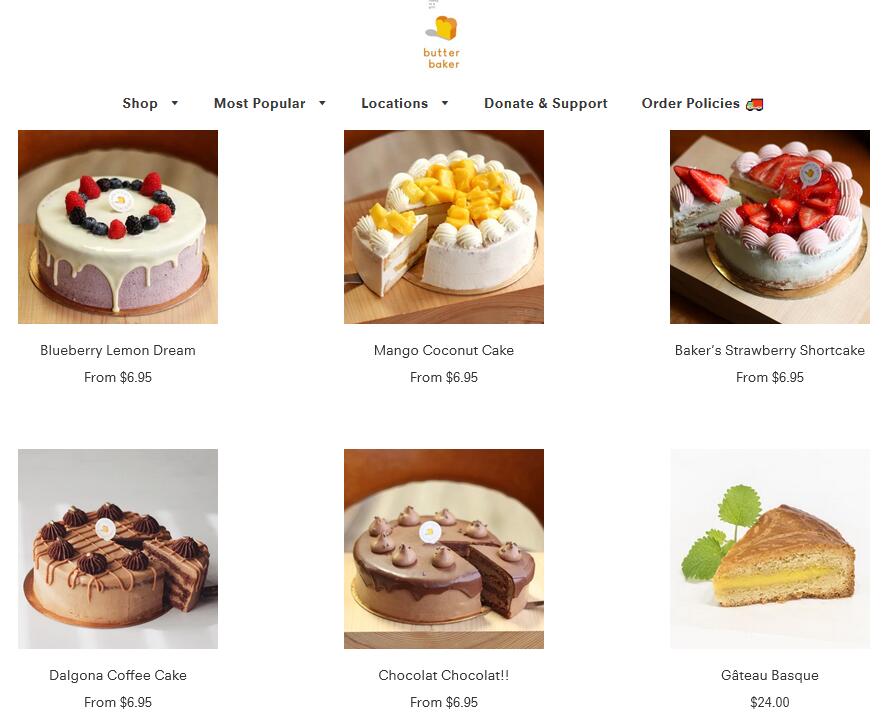
Task: Open the Blueberry Lemon Dream product link
Action: [x=118, y=350]
